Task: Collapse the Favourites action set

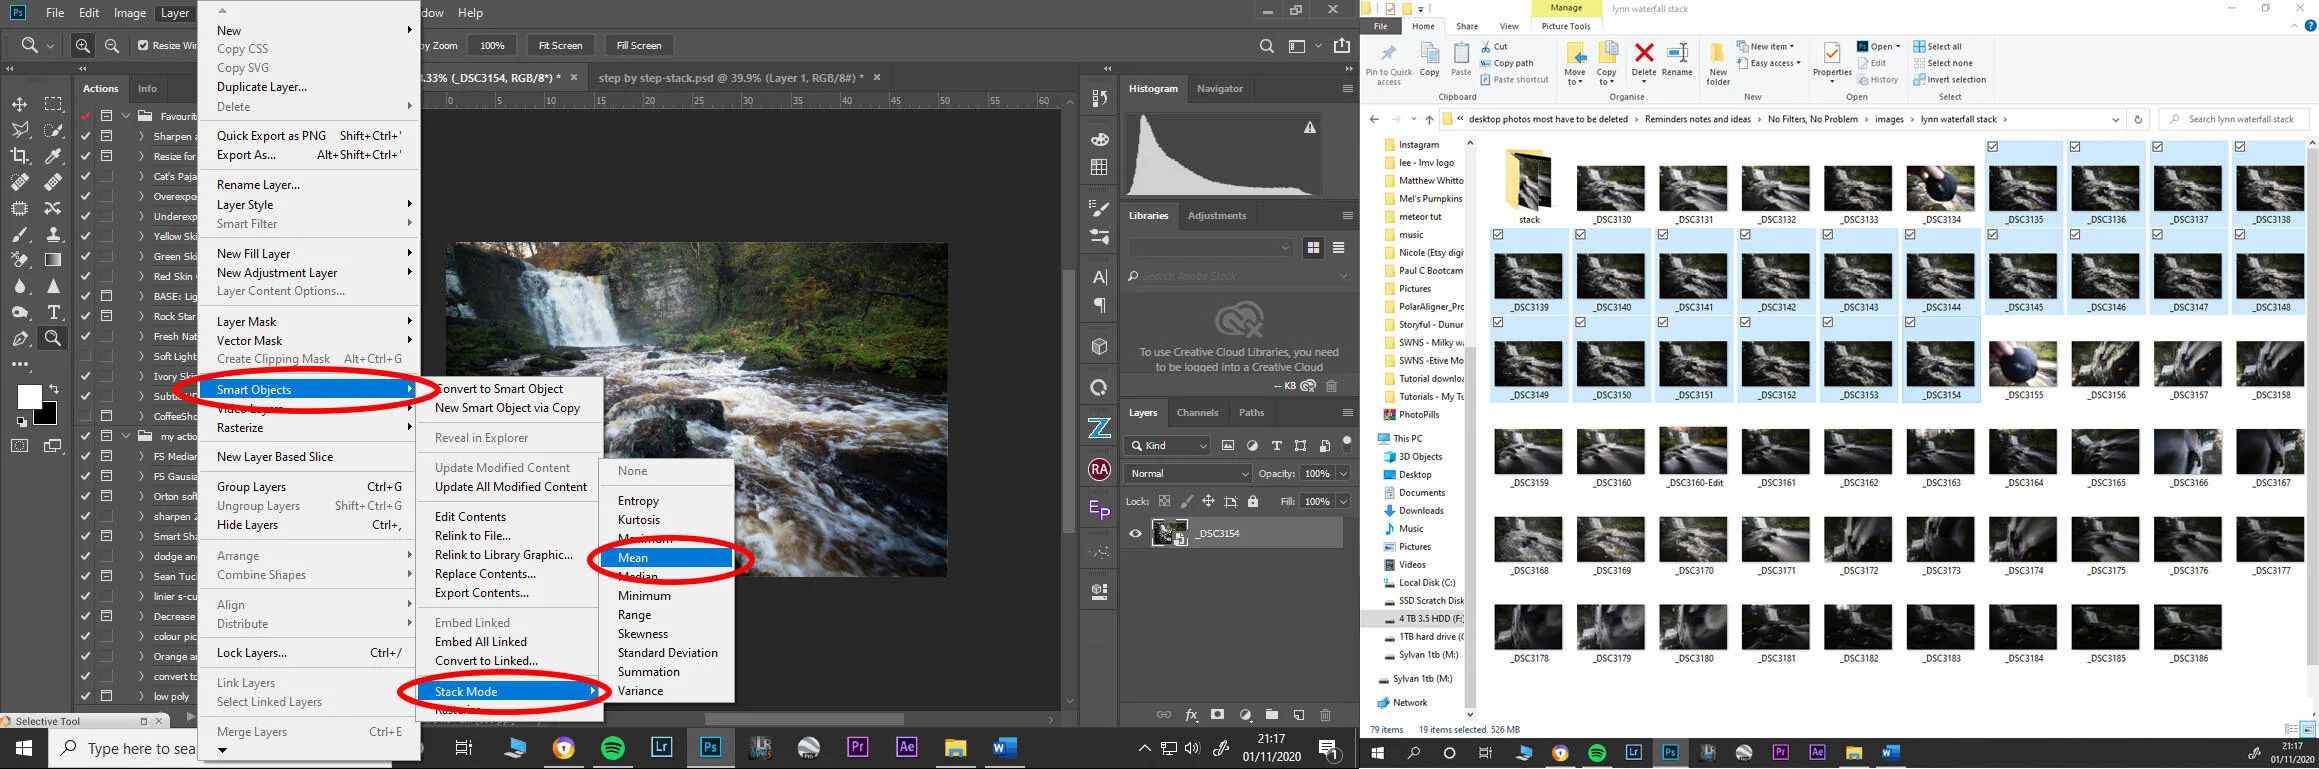Action: tap(126, 116)
